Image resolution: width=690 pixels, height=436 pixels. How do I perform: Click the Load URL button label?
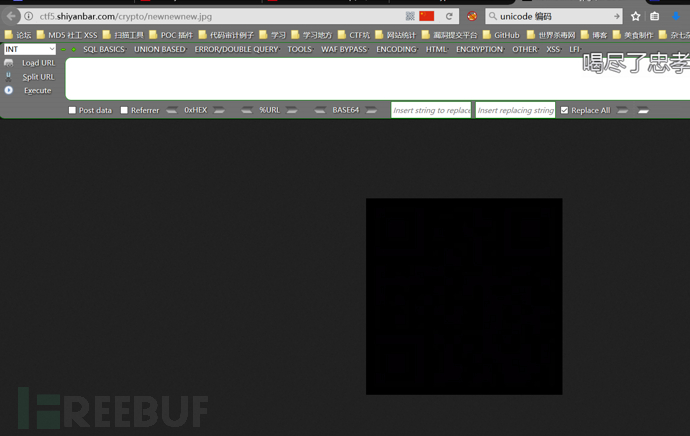[39, 63]
